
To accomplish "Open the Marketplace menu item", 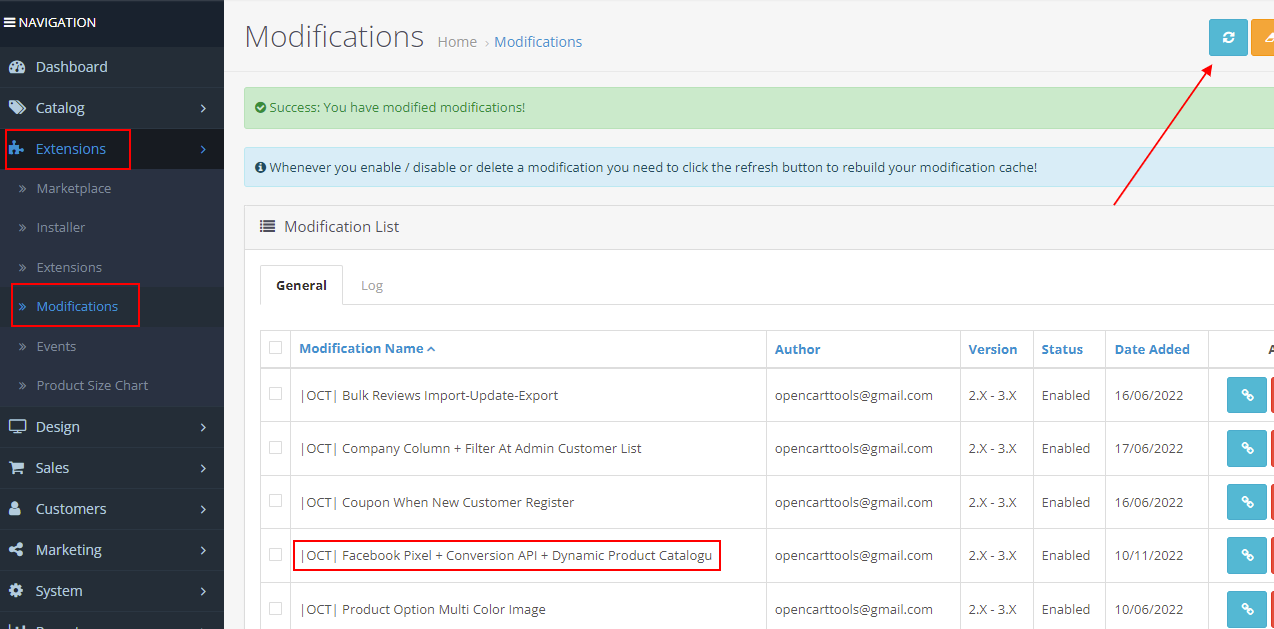I will click(x=74, y=188).
